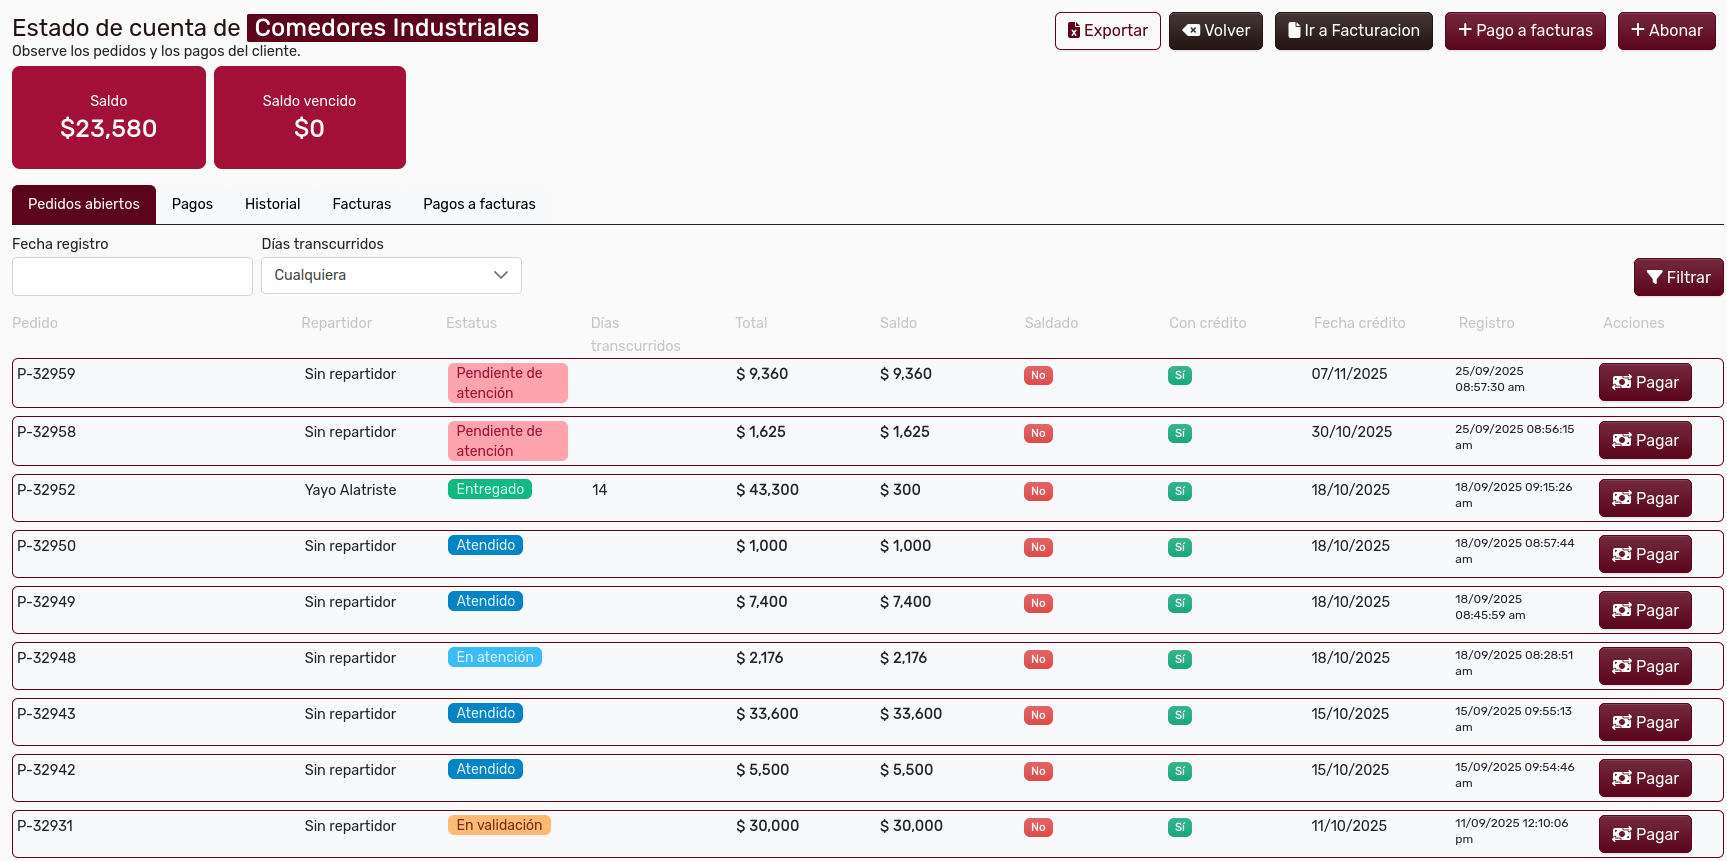Switch to the Pagos tab

(192, 204)
